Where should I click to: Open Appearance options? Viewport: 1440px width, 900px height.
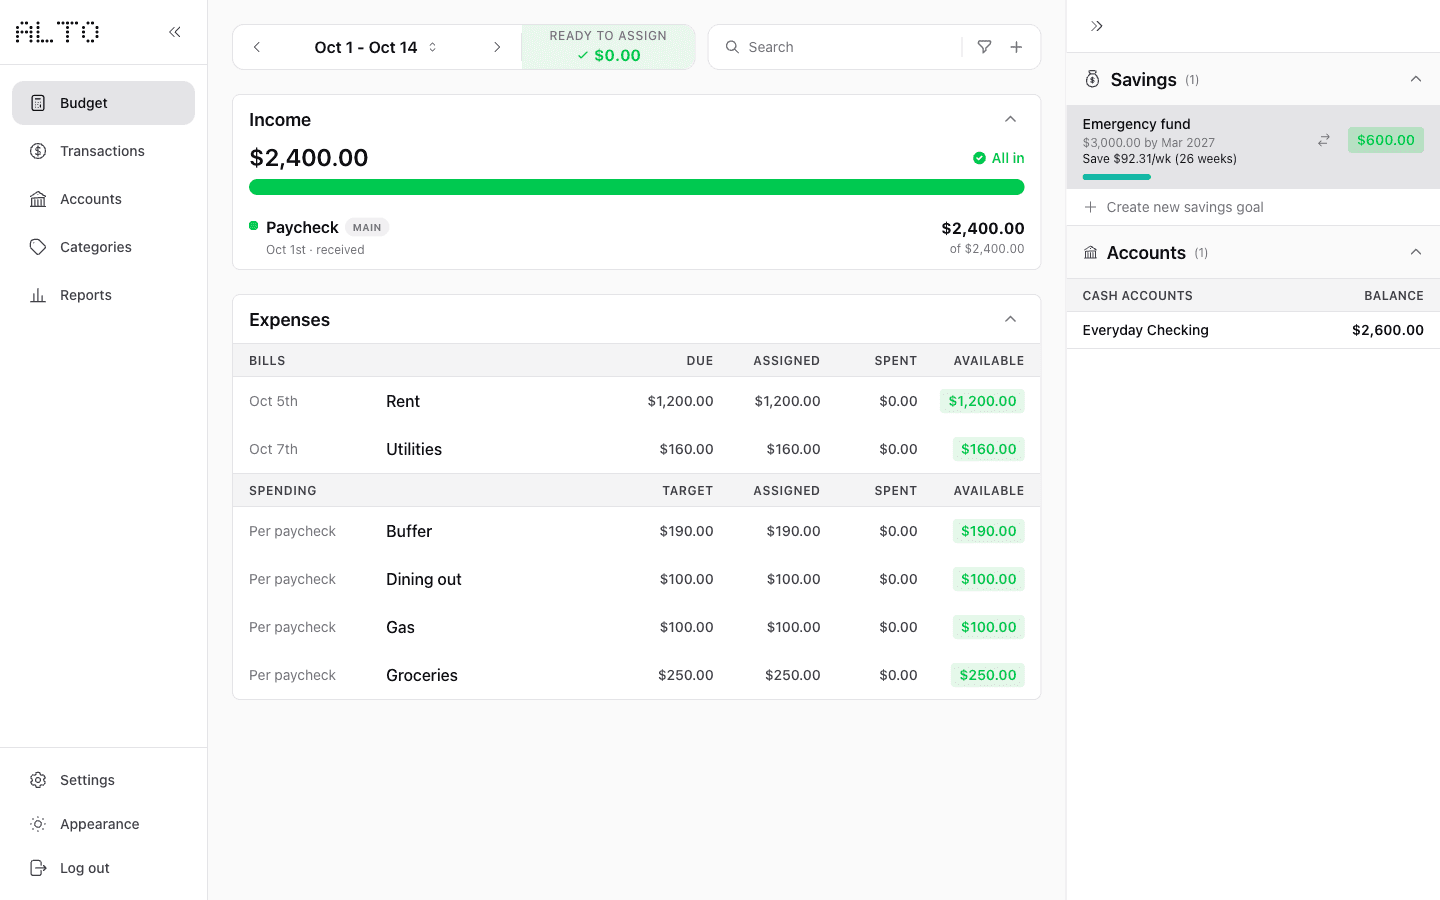tap(103, 824)
